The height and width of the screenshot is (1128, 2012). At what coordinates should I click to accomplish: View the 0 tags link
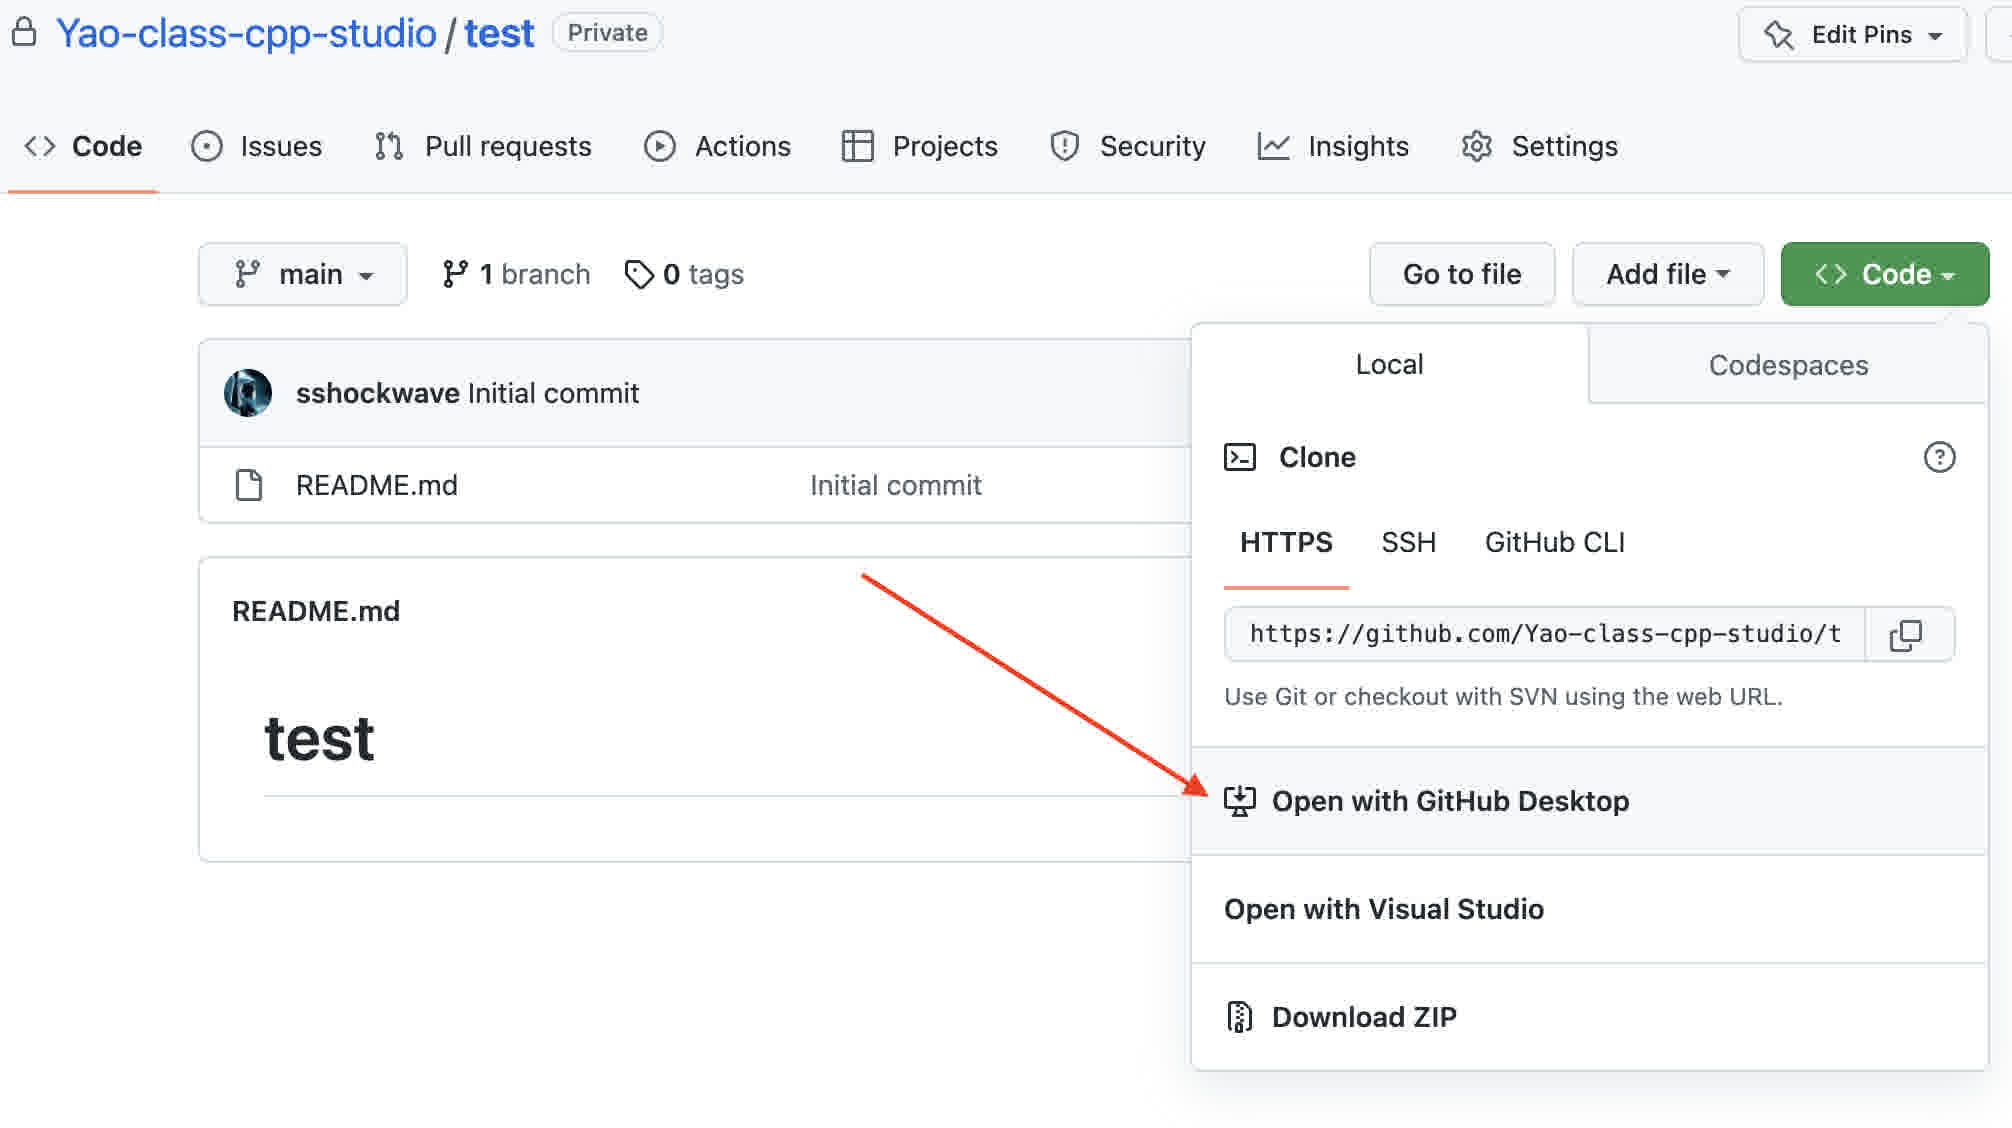coord(684,274)
